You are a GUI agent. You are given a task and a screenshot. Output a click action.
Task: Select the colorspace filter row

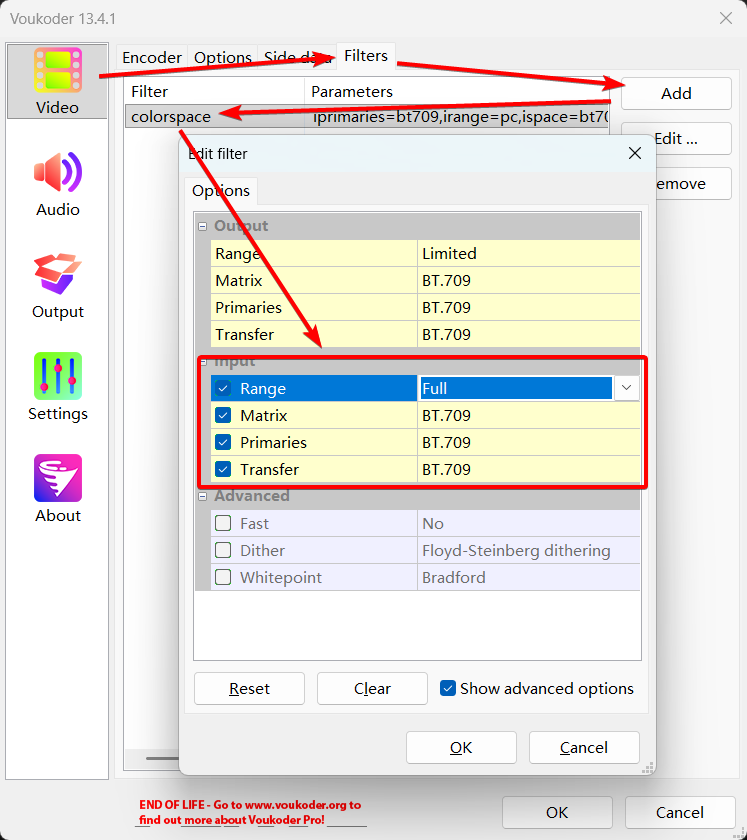coord(171,117)
